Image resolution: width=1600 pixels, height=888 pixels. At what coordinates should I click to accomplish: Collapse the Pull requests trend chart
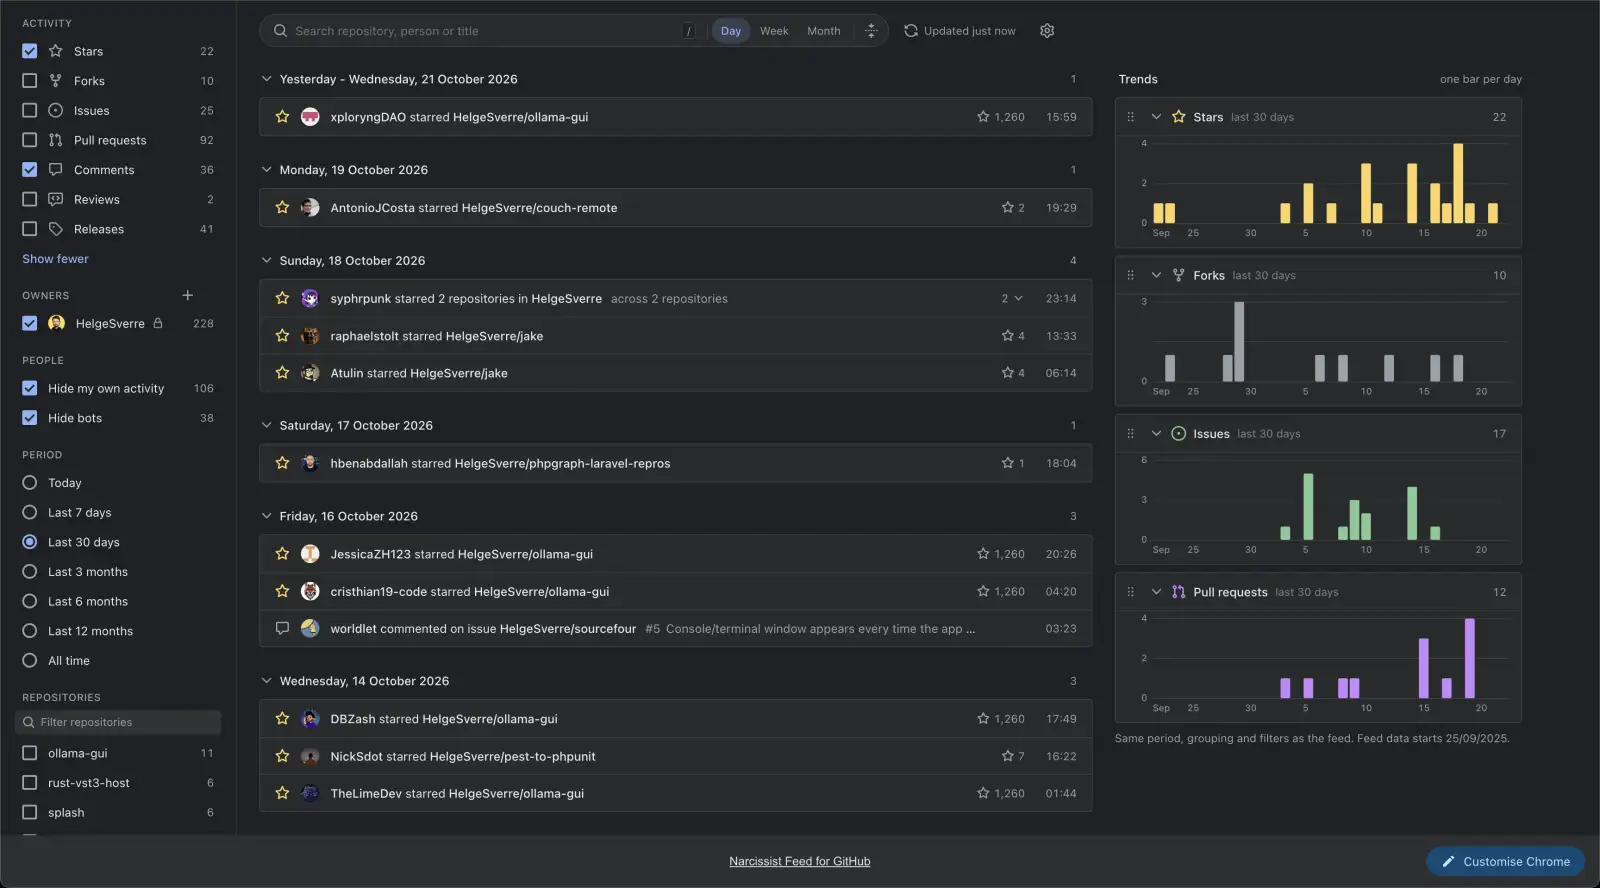(x=1156, y=592)
